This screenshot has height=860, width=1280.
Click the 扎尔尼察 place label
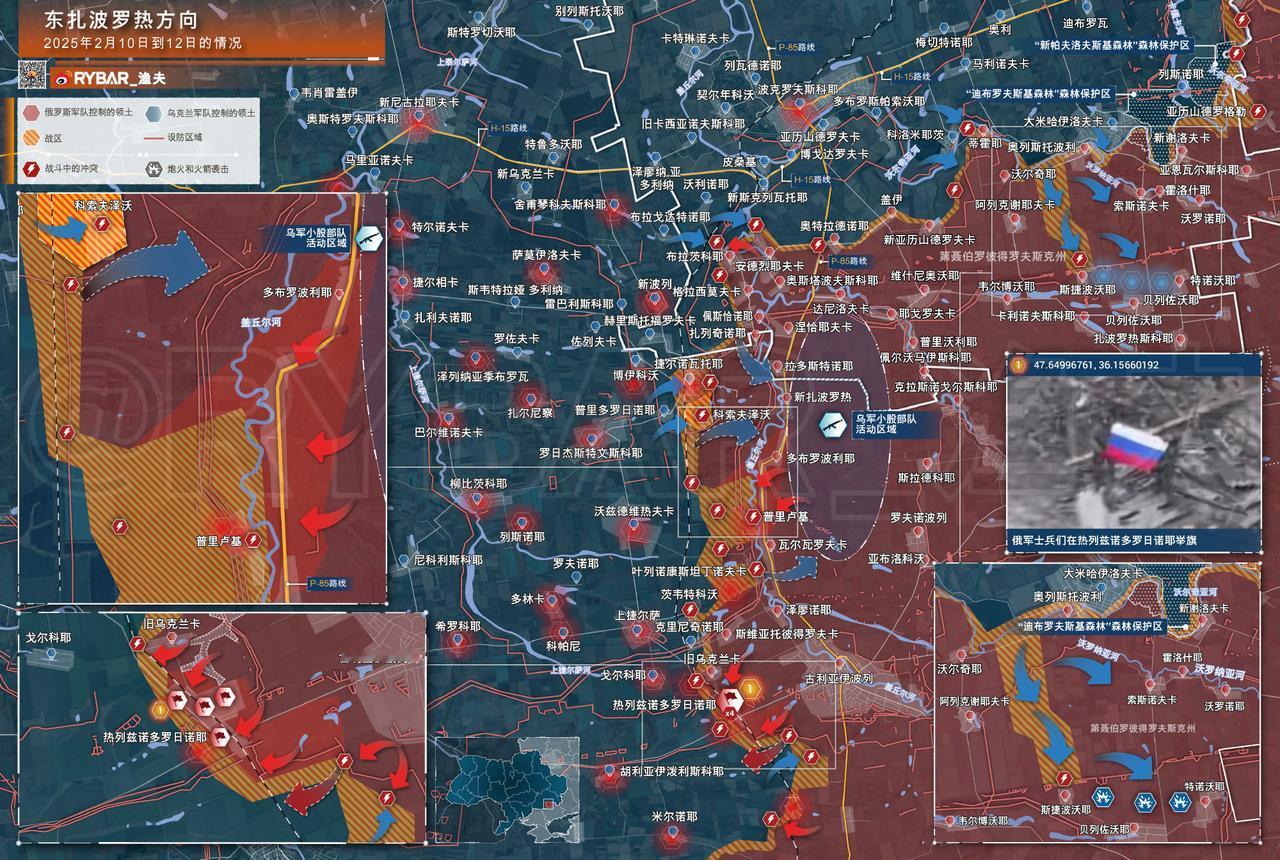pyautogui.click(x=530, y=412)
